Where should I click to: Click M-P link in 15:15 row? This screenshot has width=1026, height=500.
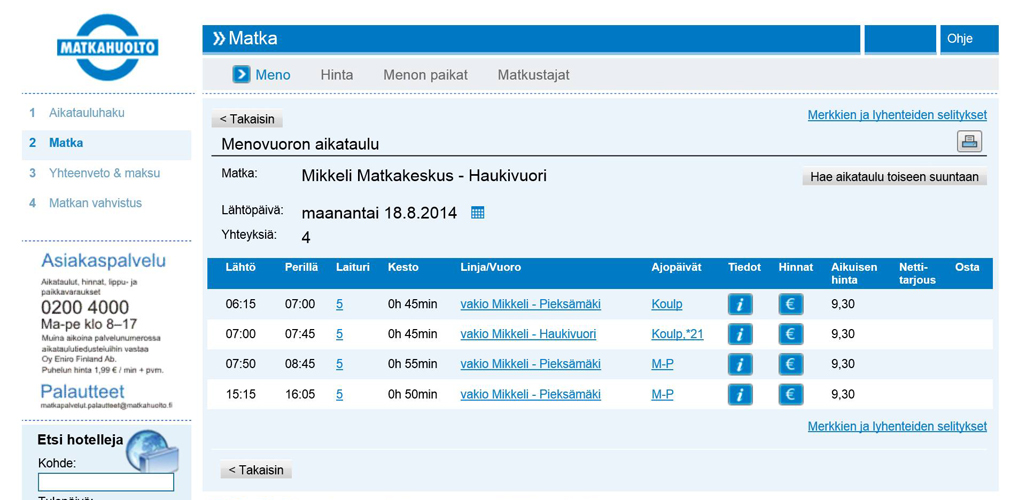[x=662, y=395]
